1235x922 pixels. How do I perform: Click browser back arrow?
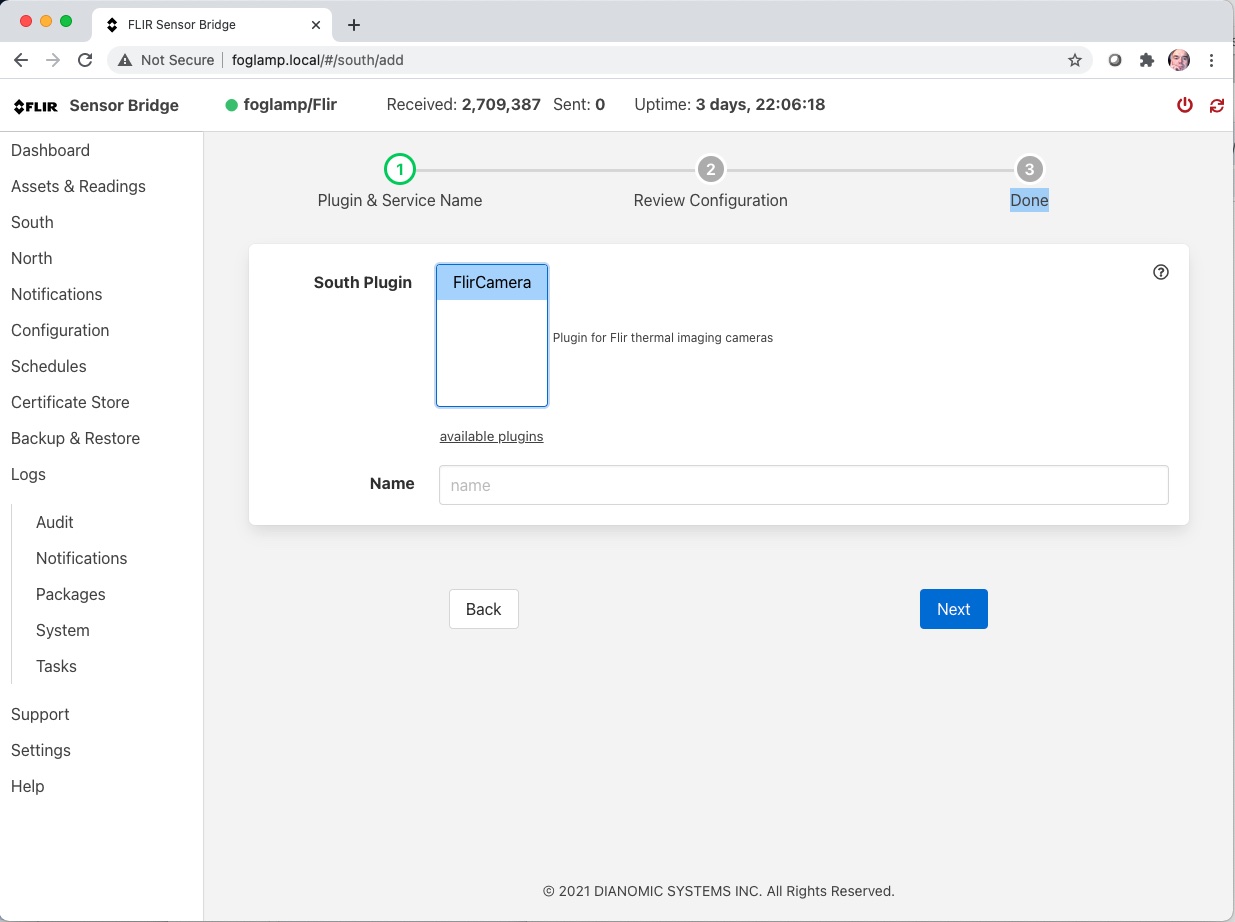[21, 60]
